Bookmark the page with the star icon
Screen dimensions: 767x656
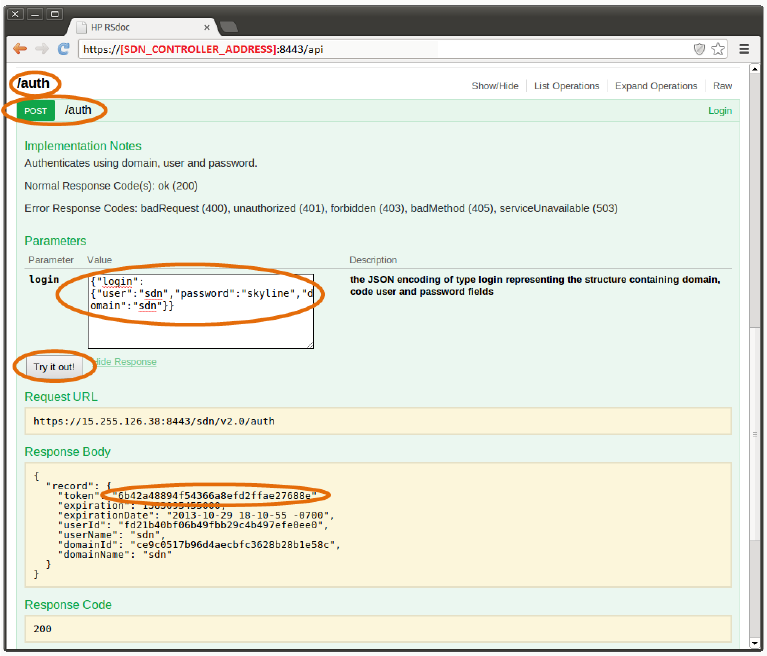coord(718,48)
